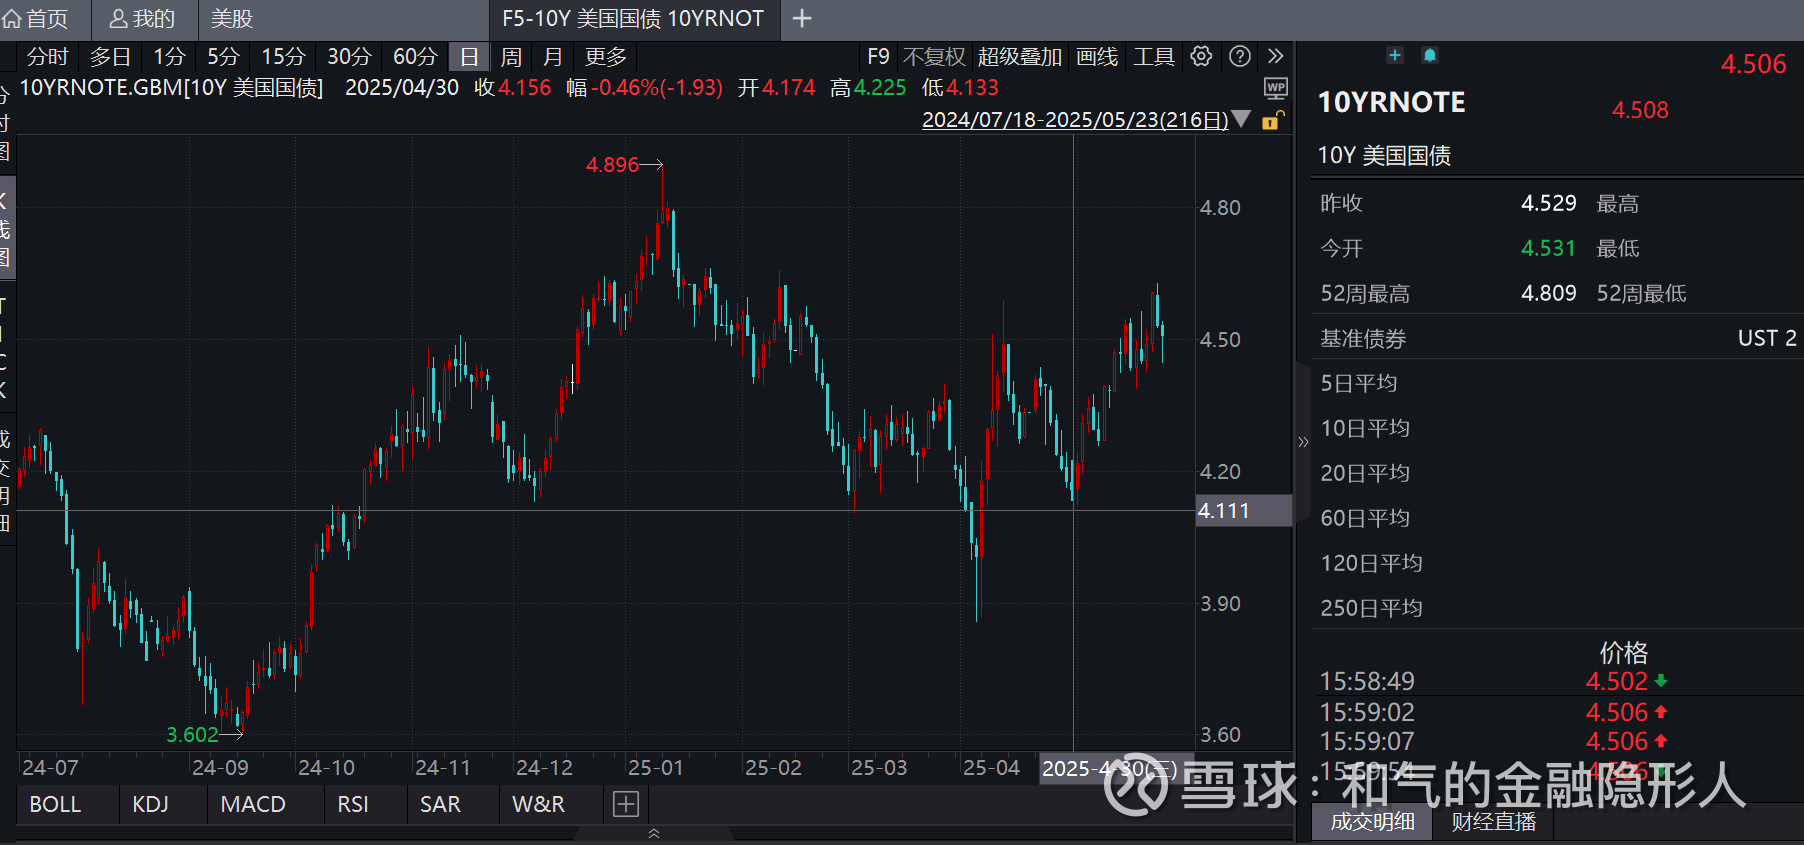Image resolution: width=1804 pixels, height=845 pixels.
Task: Open date range dropdown triangle
Action: (x=1242, y=119)
